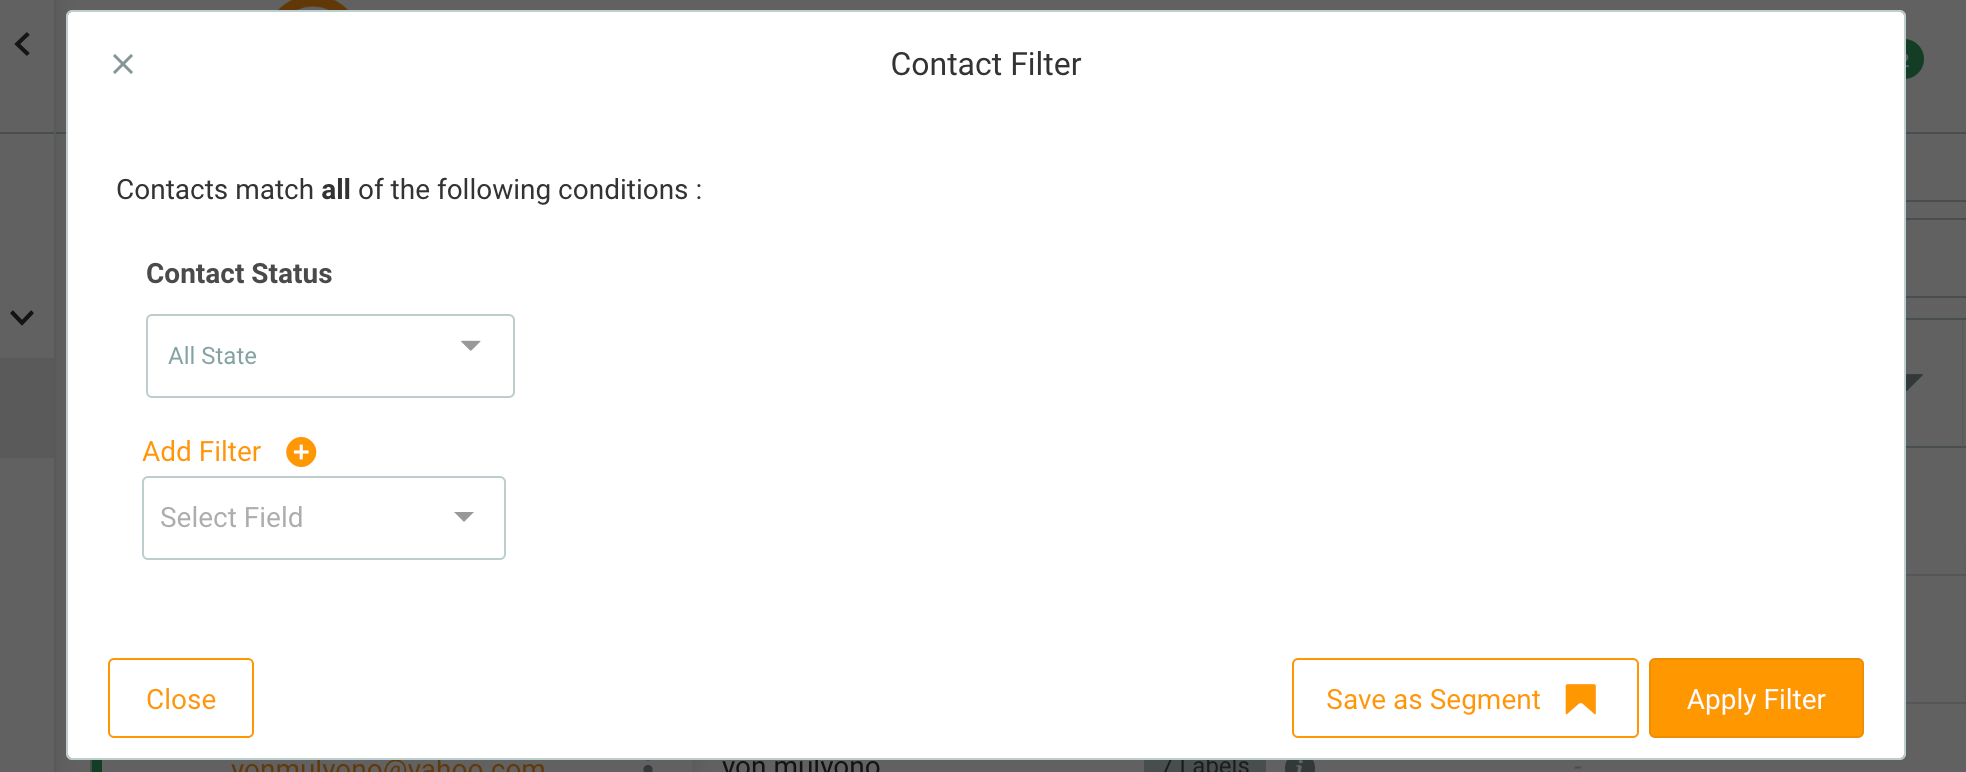Apply the filter with Apply Filter button
Image resolution: width=1966 pixels, height=772 pixels.
(x=1756, y=699)
